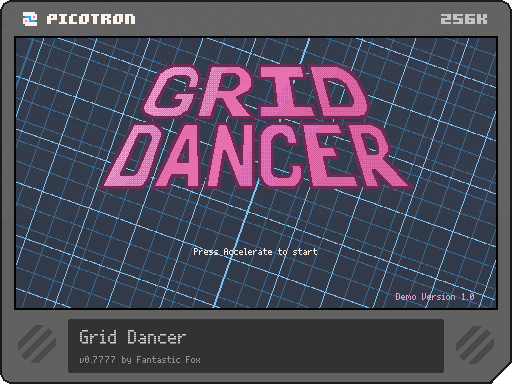
Task: Click the dark cartridge label panel
Action: [256, 346]
